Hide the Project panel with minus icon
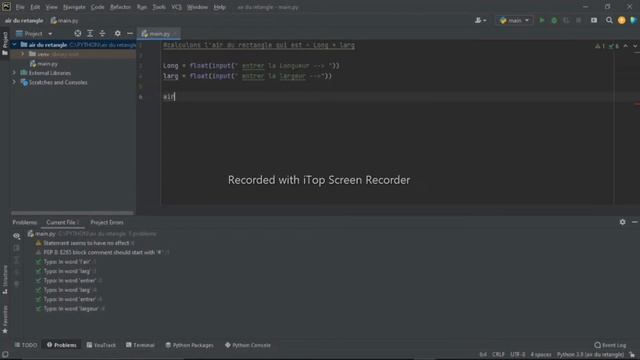Image resolution: width=640 pixels, height=360 pixels. (x=130, y=33)
